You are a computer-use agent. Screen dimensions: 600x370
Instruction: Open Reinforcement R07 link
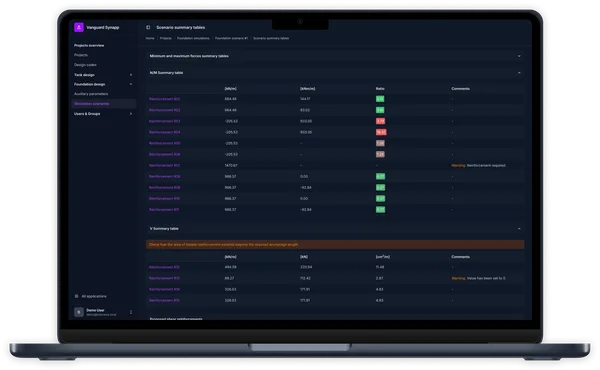[165, 165]
